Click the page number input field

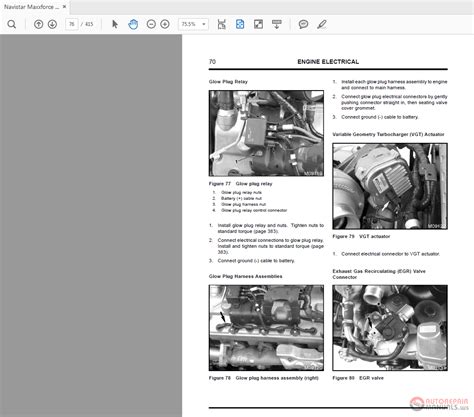tap(72, 24)
